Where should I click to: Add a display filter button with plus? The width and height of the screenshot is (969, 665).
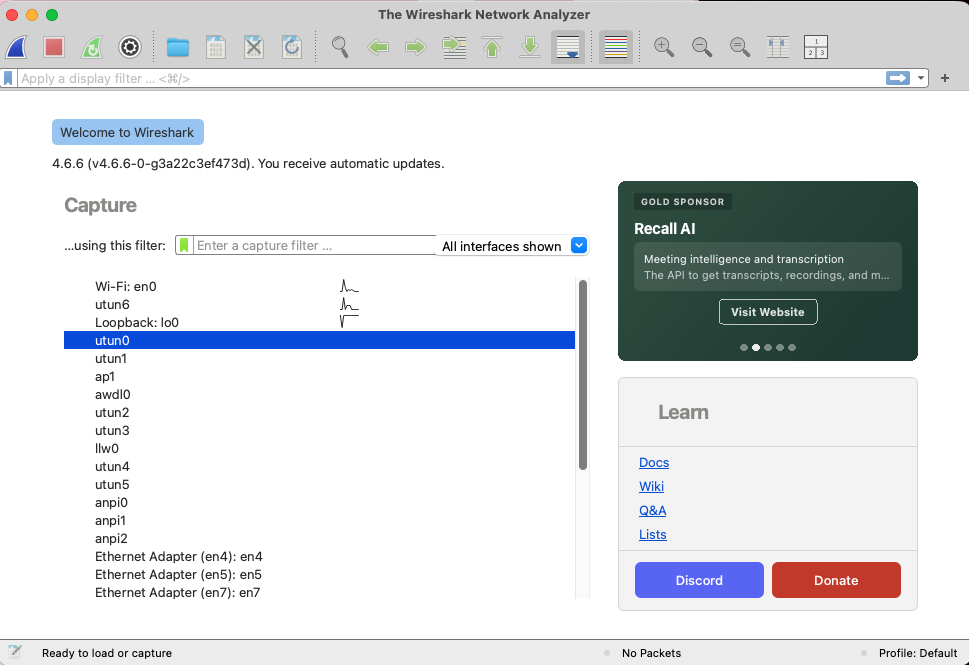coord(945,78)
